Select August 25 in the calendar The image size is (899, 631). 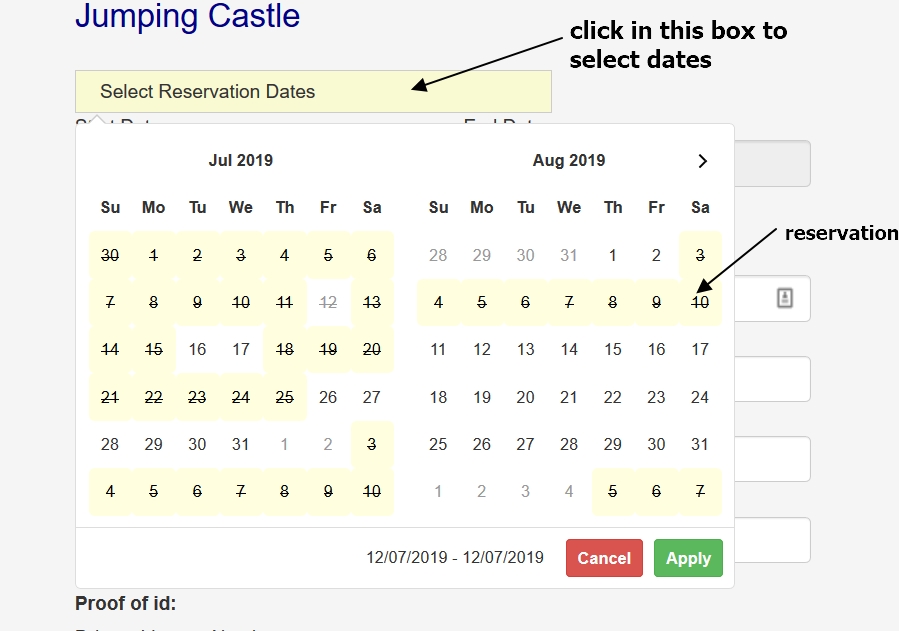pos(438,444)
